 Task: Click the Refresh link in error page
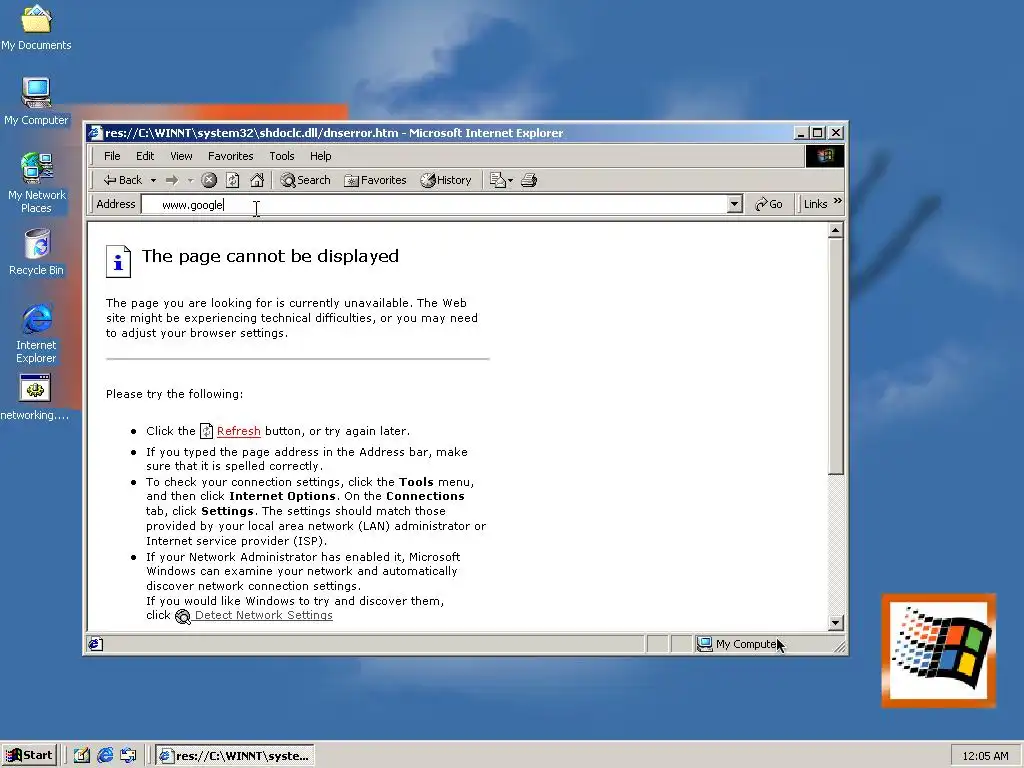238,431
